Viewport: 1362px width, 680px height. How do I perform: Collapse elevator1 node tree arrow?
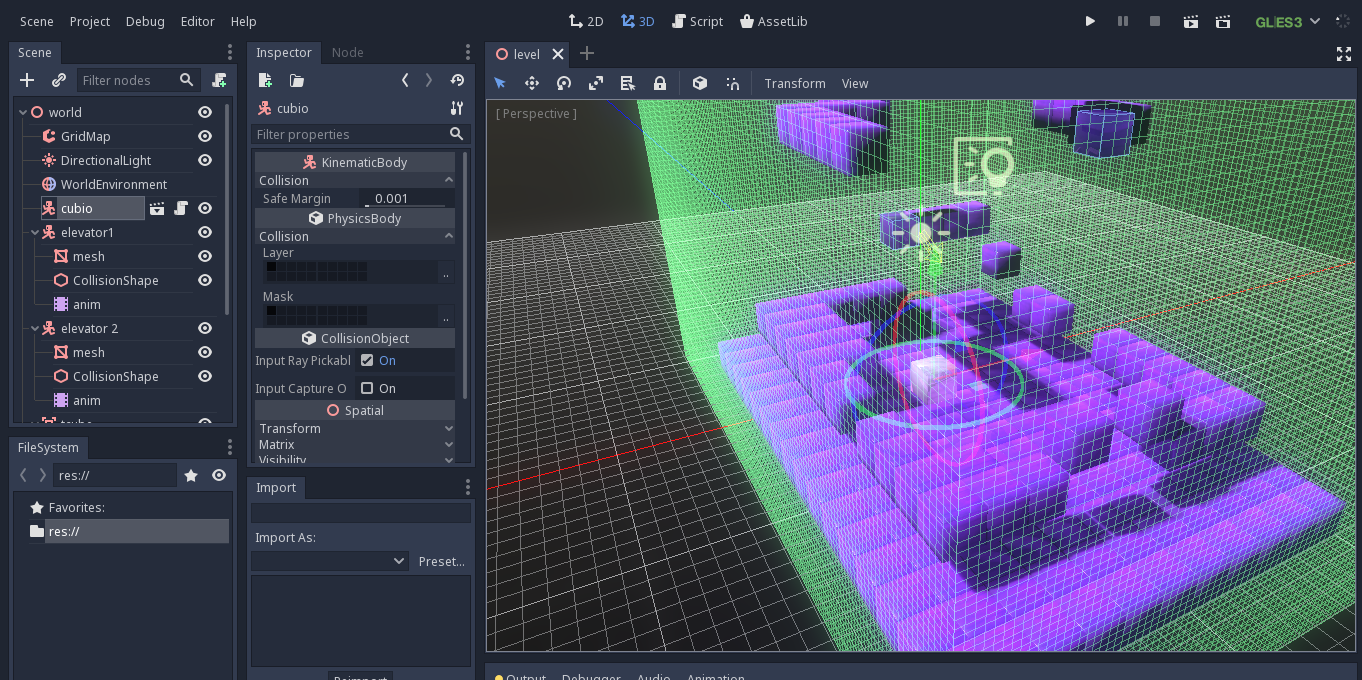click(x=35, y=232)
